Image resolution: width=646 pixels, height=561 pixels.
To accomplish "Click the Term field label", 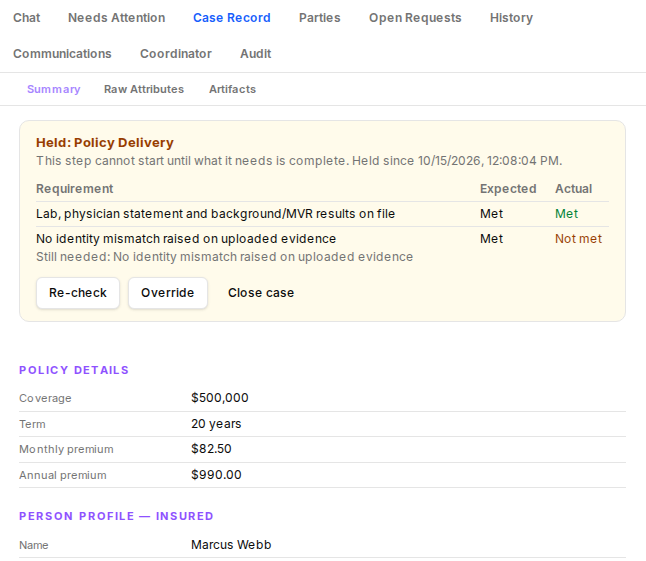I will (32, 424).
